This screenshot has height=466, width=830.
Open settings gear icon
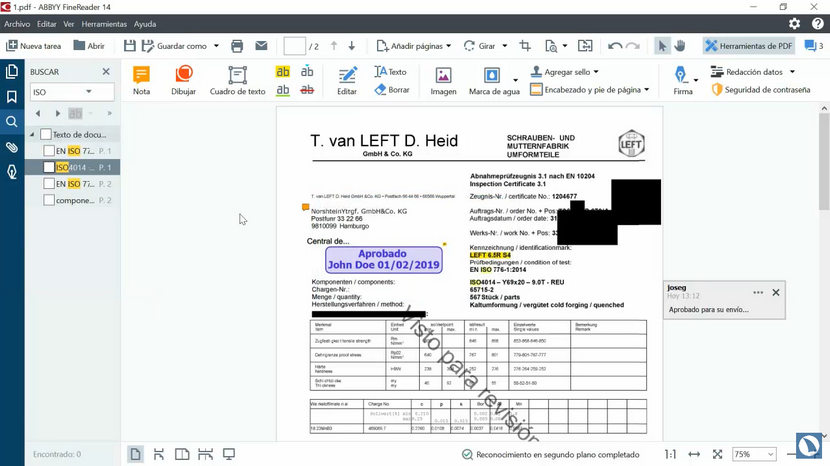pyautogui.click(x=794, y=24)
